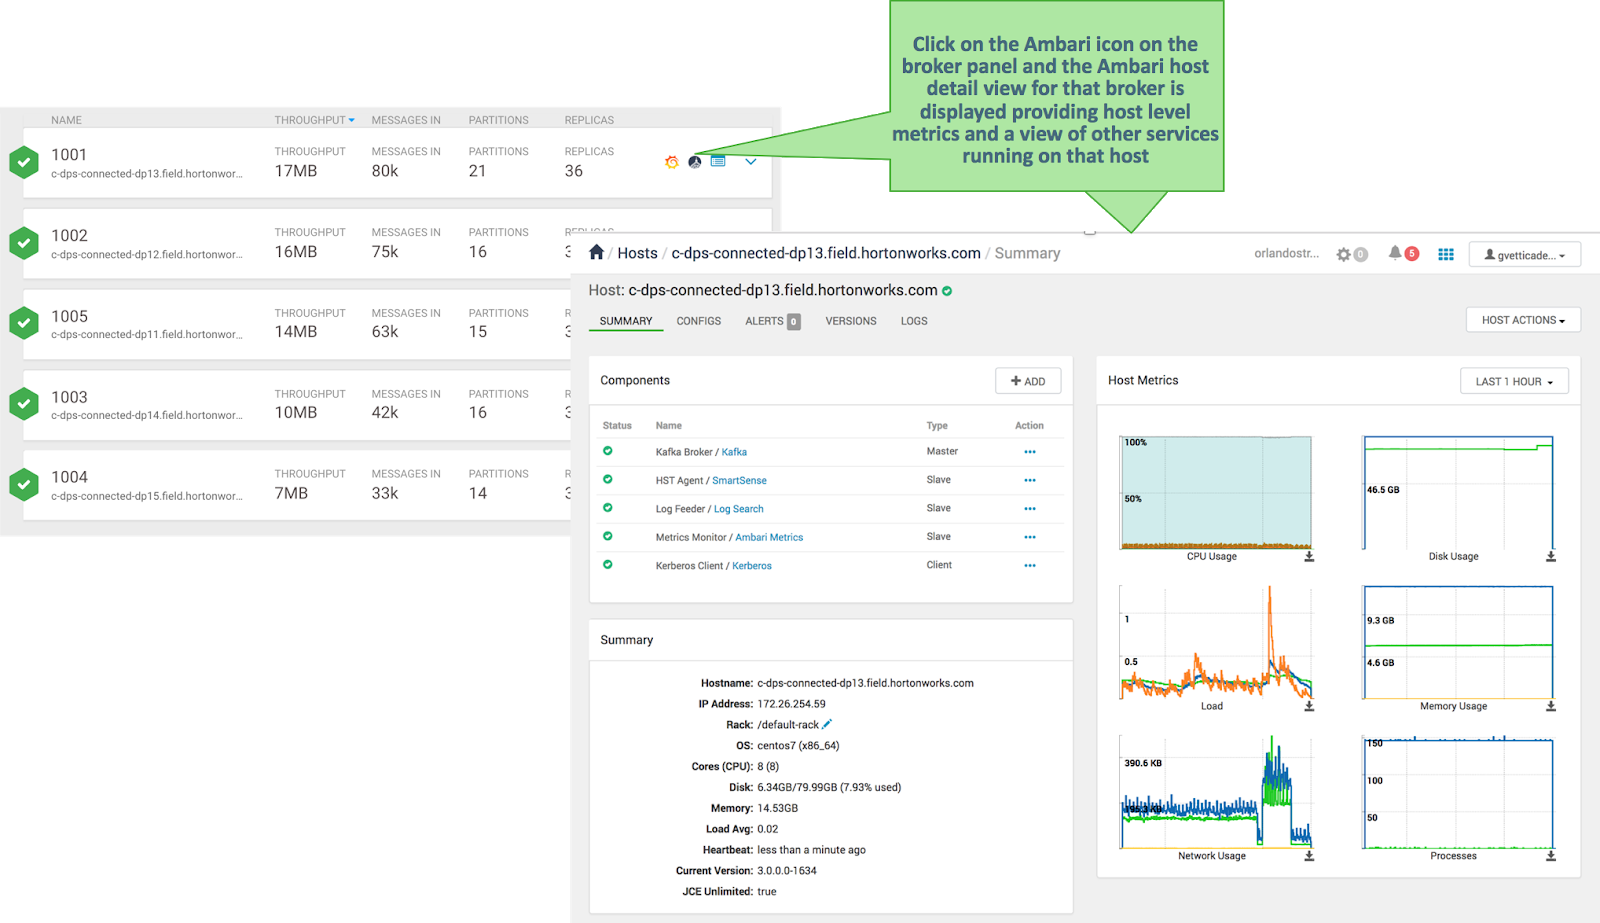Open action menu for HST Agent
The height and width of the screenshot is (923, 1600).
pyautogui.click(x=1030, y=480)
